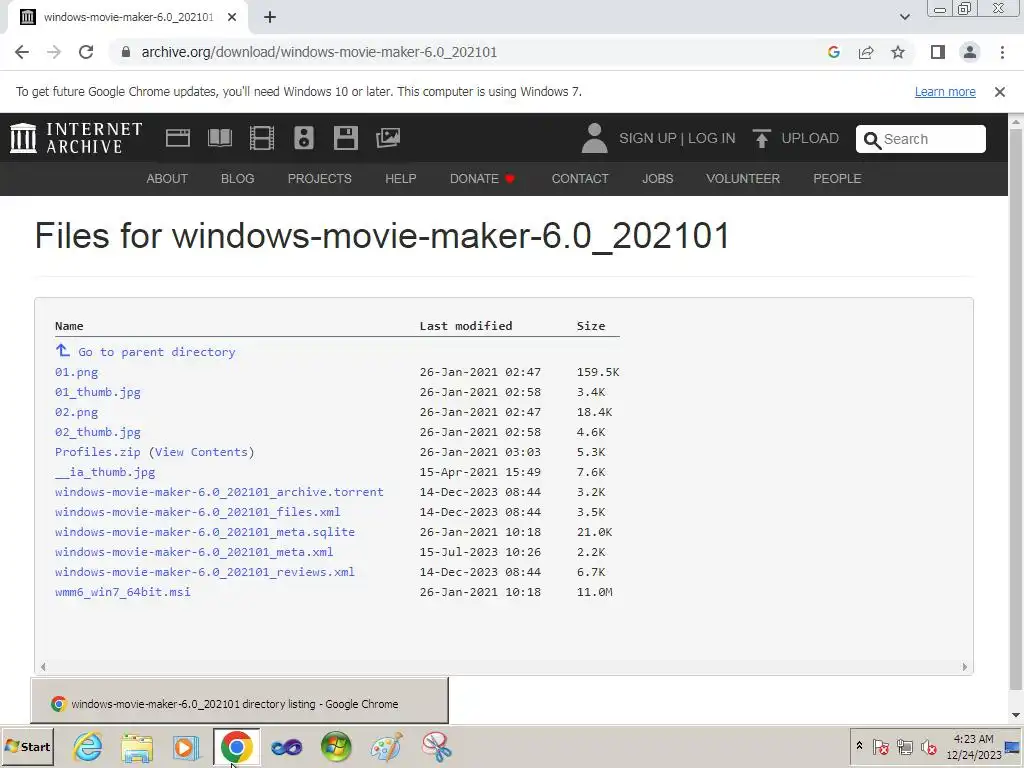This screenshot has height=768, width=1024.
Task: Download wmm6_win7_64bit.msi
Action: click(123, 592)
